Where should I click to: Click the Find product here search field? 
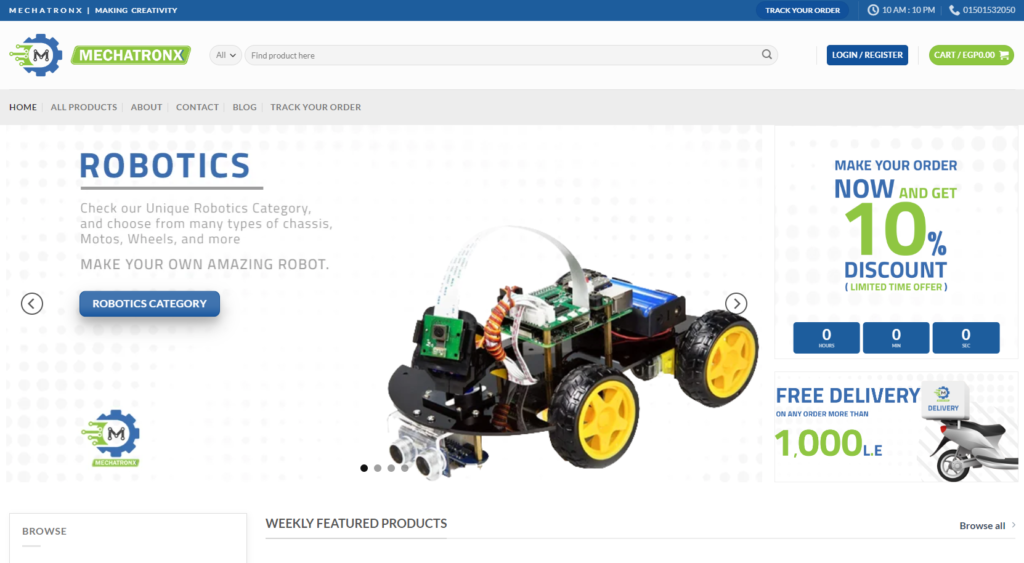pyautogui.click(x=500, y=55)
